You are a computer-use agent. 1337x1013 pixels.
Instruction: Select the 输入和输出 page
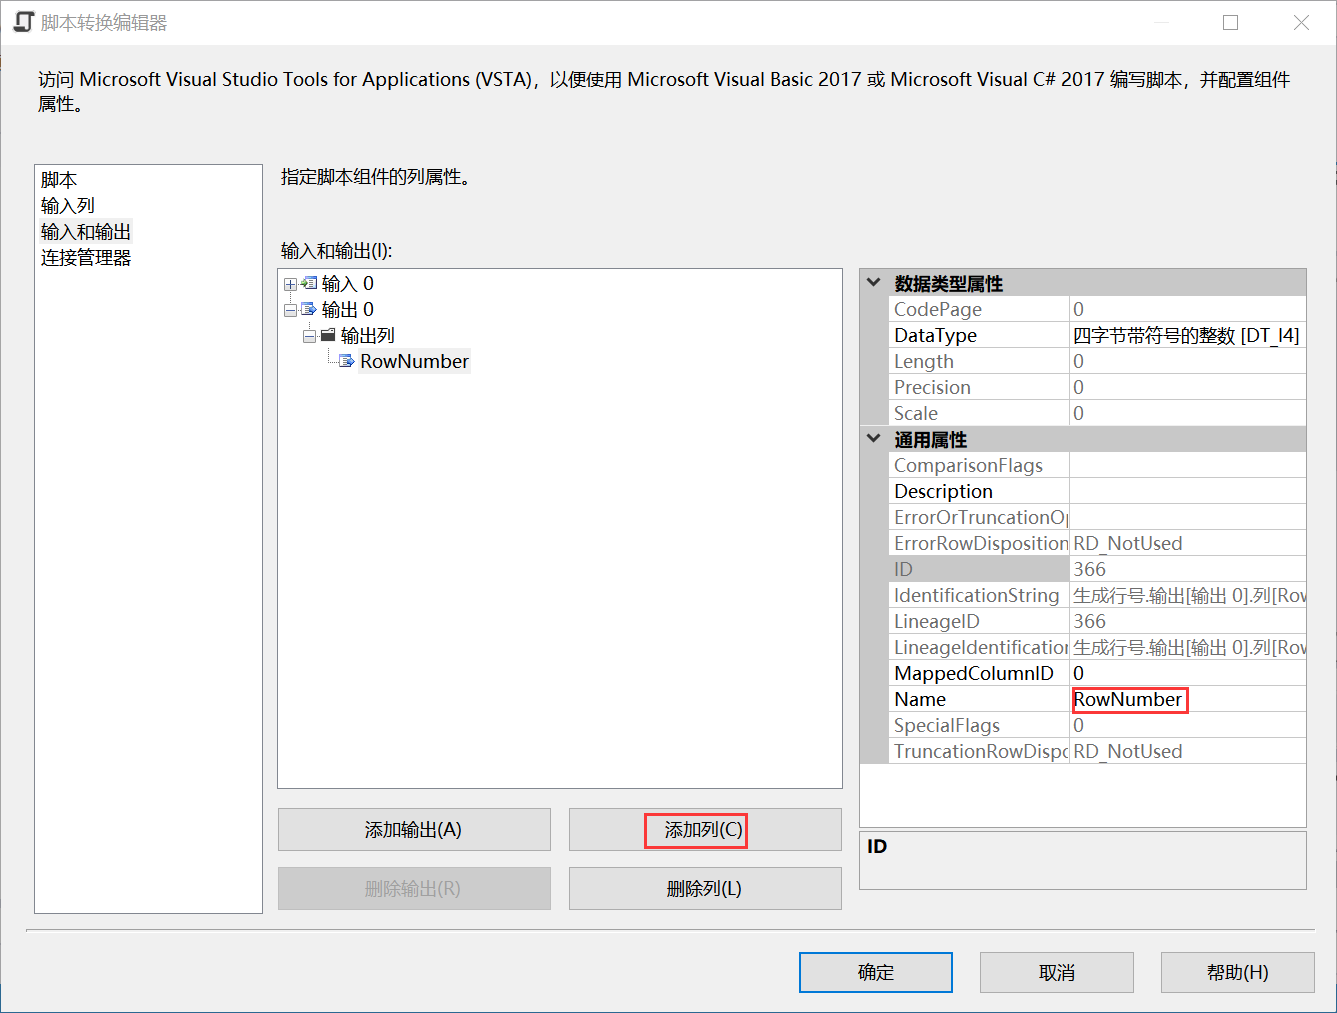(x=86, y=232)
